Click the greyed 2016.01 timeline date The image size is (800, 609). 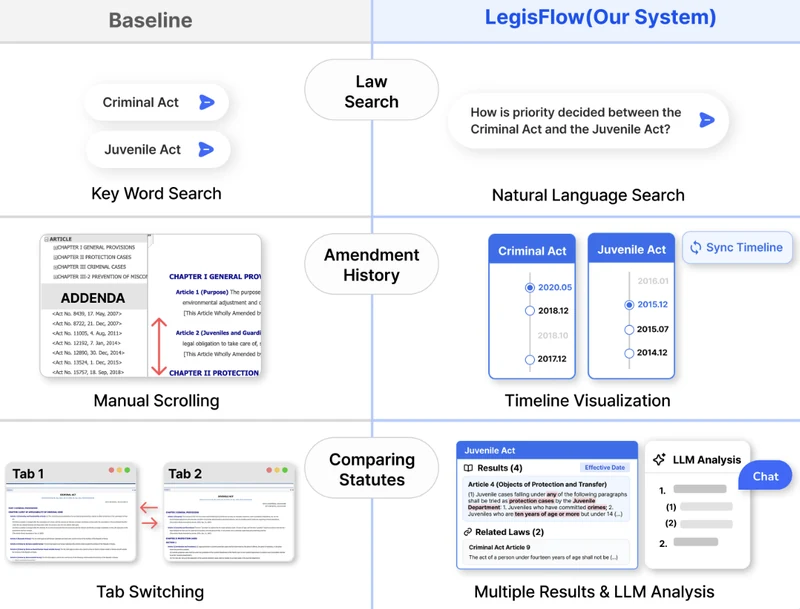point(653,281)
